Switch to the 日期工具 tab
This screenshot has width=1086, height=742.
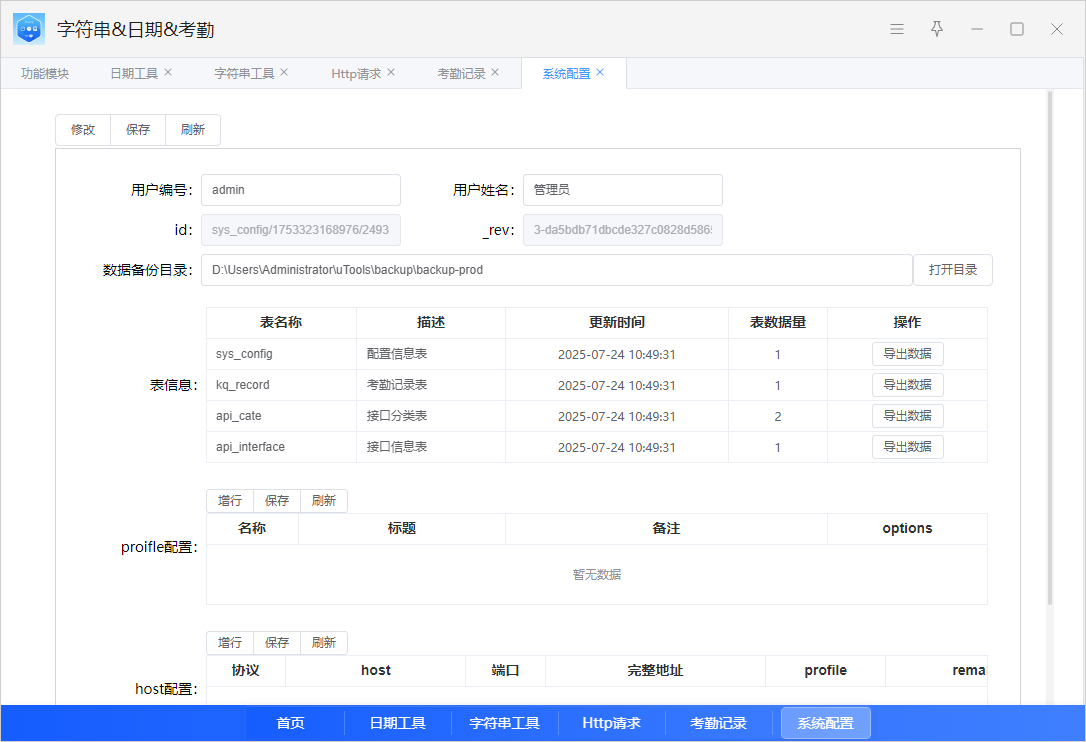pyautogui.click(x=134, y=73)
